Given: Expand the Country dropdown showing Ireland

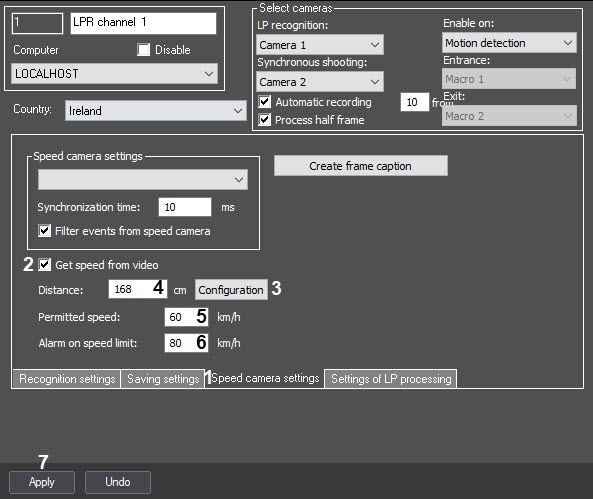Looking at the screenshot, I should click(155, 110).
